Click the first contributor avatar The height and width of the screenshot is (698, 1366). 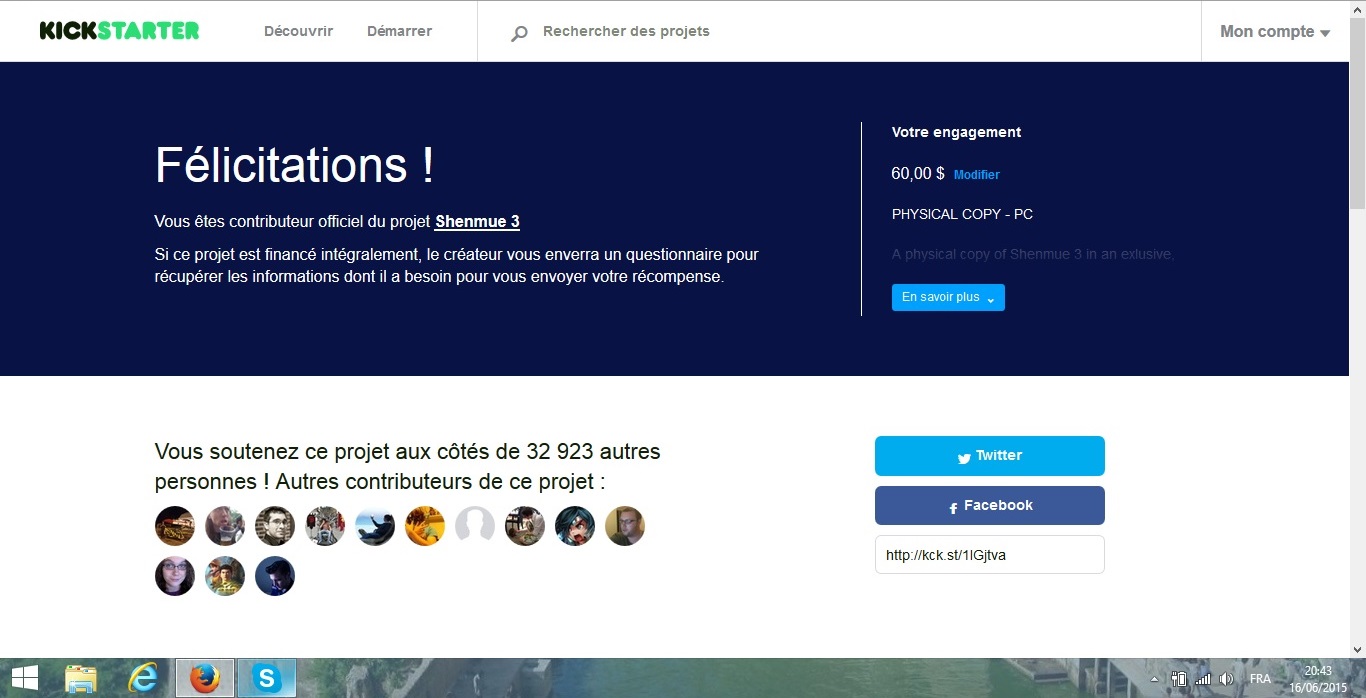click(175, 526)
